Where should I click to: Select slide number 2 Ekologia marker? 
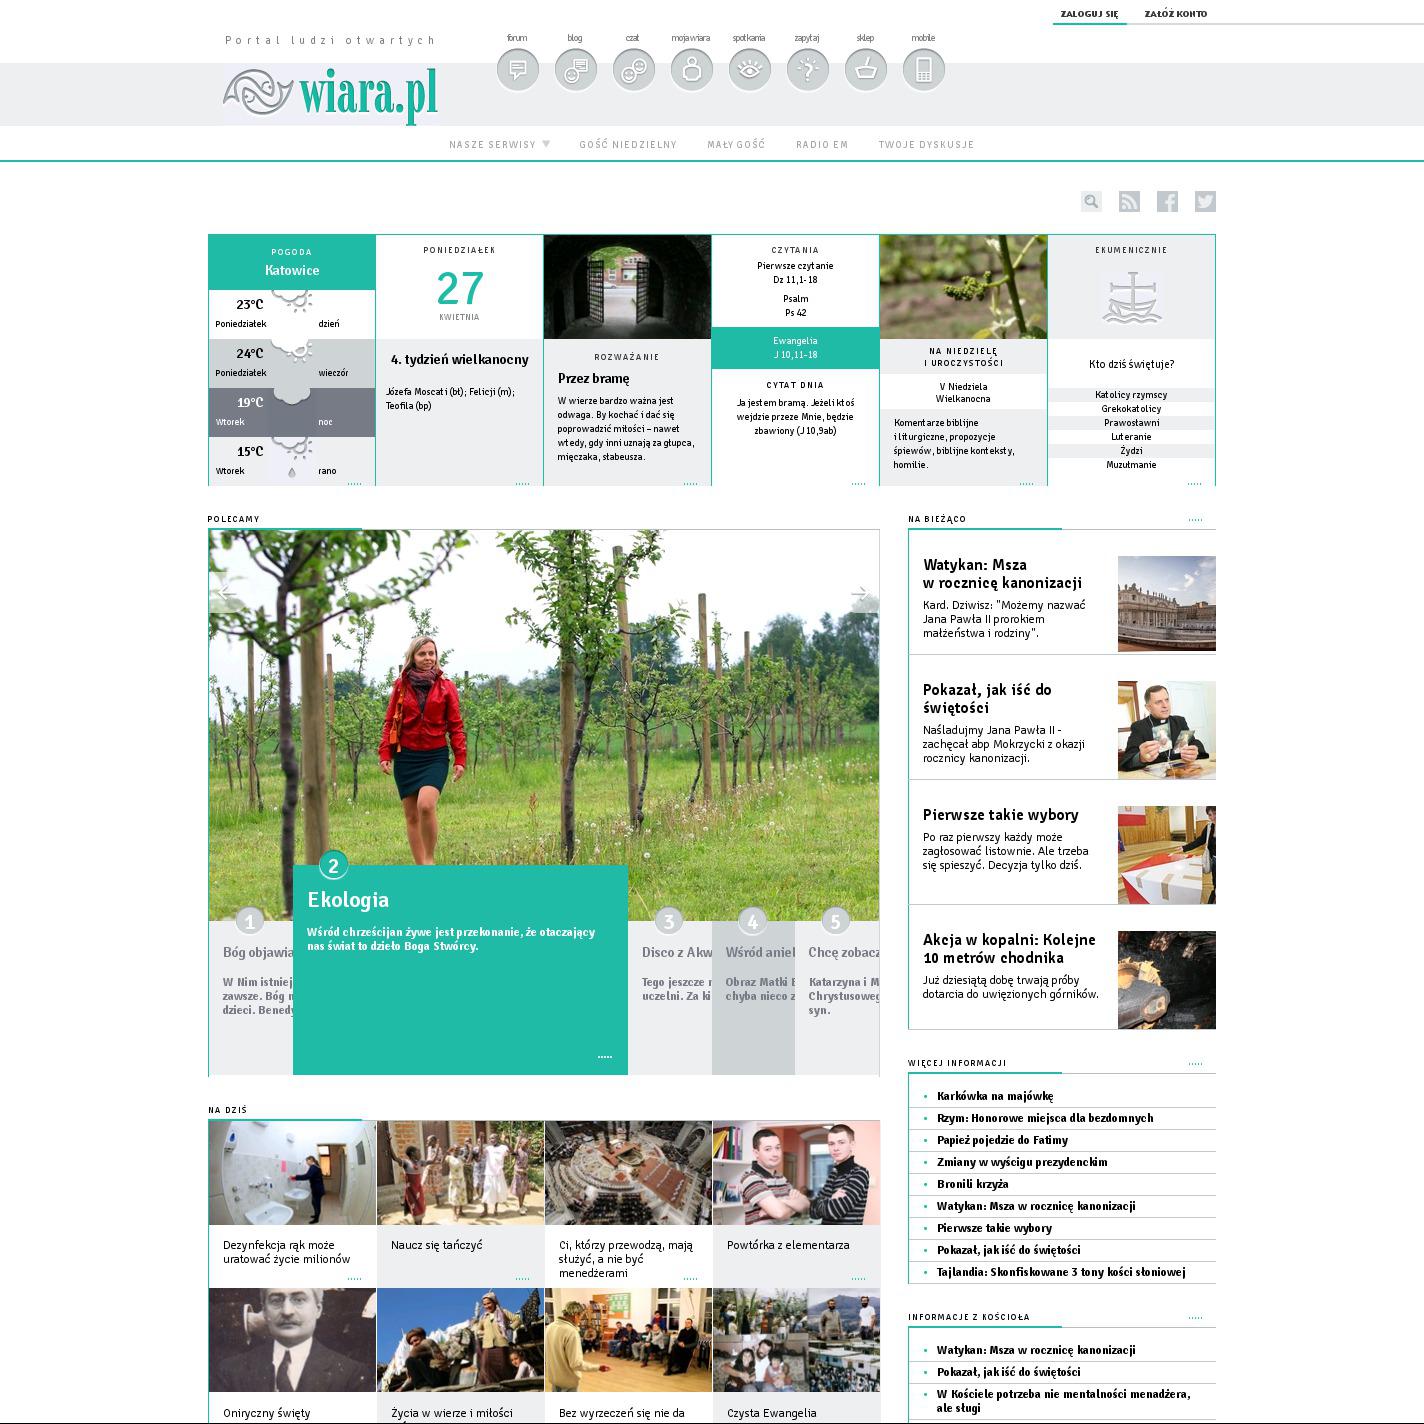(333, 866)
